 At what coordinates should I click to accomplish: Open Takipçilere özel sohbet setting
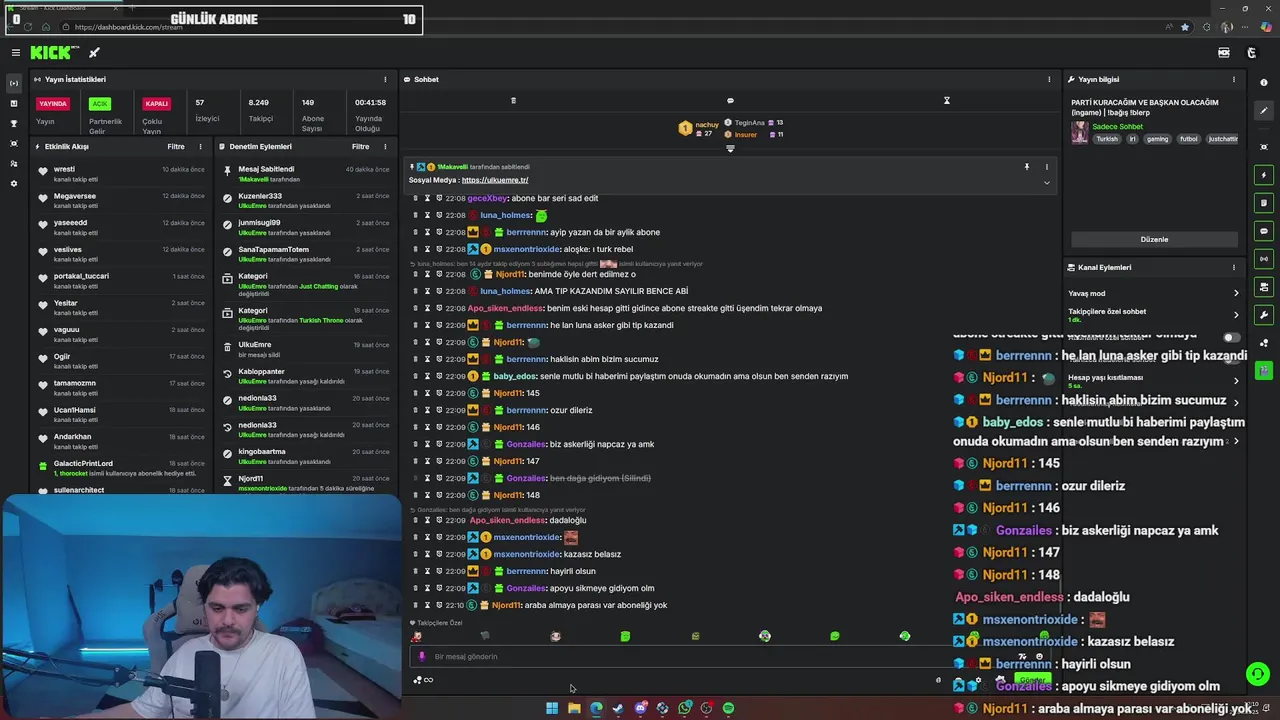[1154, 314]
